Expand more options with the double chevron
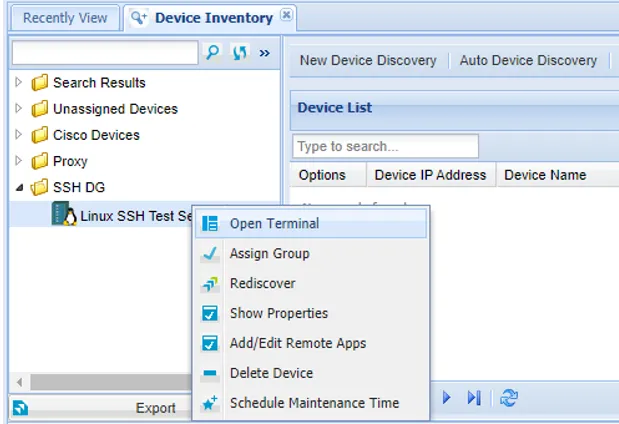 264,53
